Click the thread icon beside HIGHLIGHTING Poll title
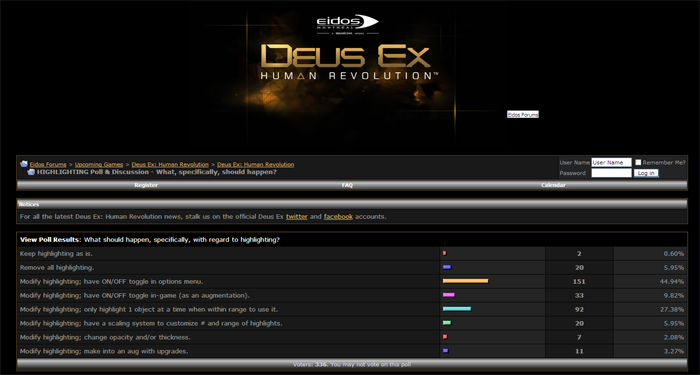The height and width of the screenshot is (375, 700). pos(31,172)
